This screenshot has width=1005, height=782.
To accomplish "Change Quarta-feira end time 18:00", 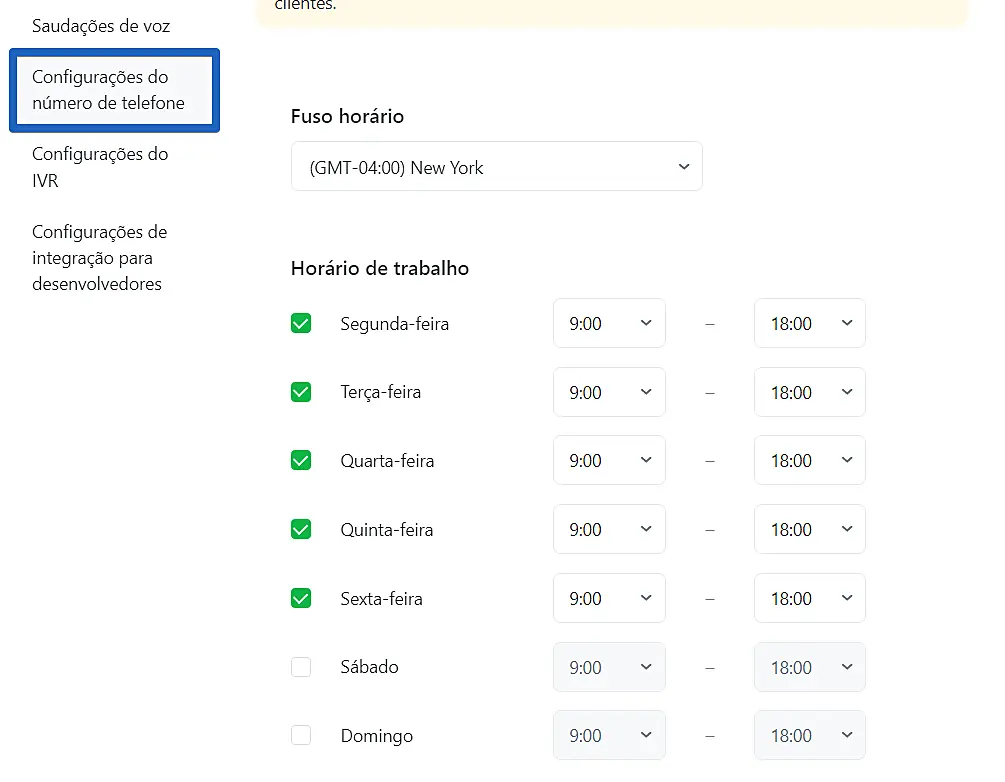I will (x=809, y=461).
